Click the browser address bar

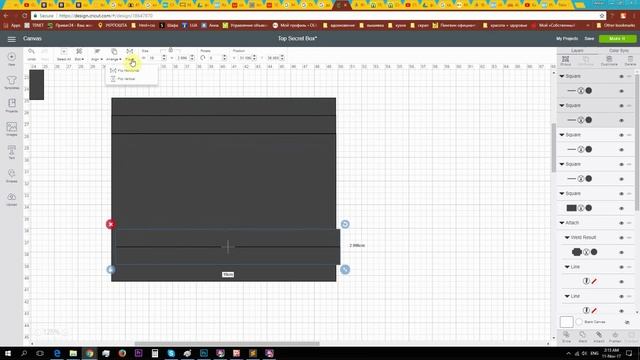pyautogui.click(x=318, y=16)
